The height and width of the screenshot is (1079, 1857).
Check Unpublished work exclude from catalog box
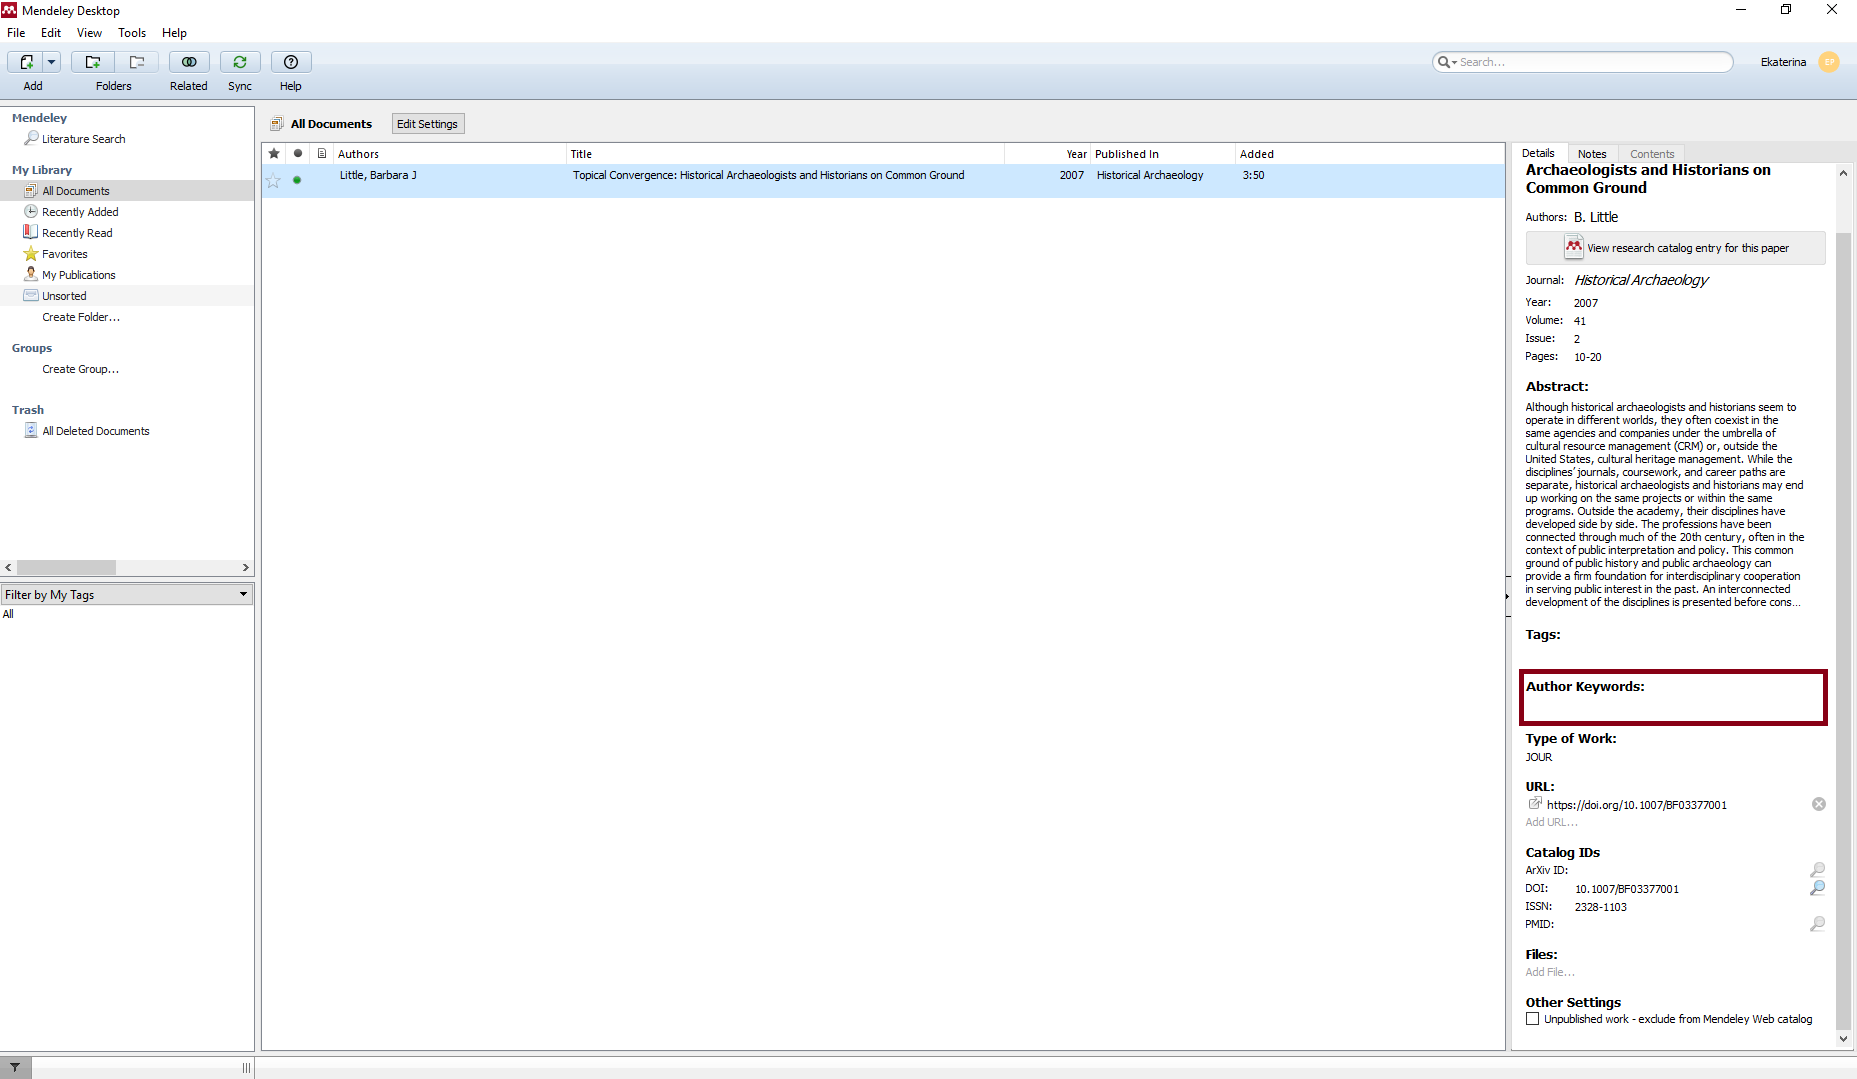[1532, 1019]
